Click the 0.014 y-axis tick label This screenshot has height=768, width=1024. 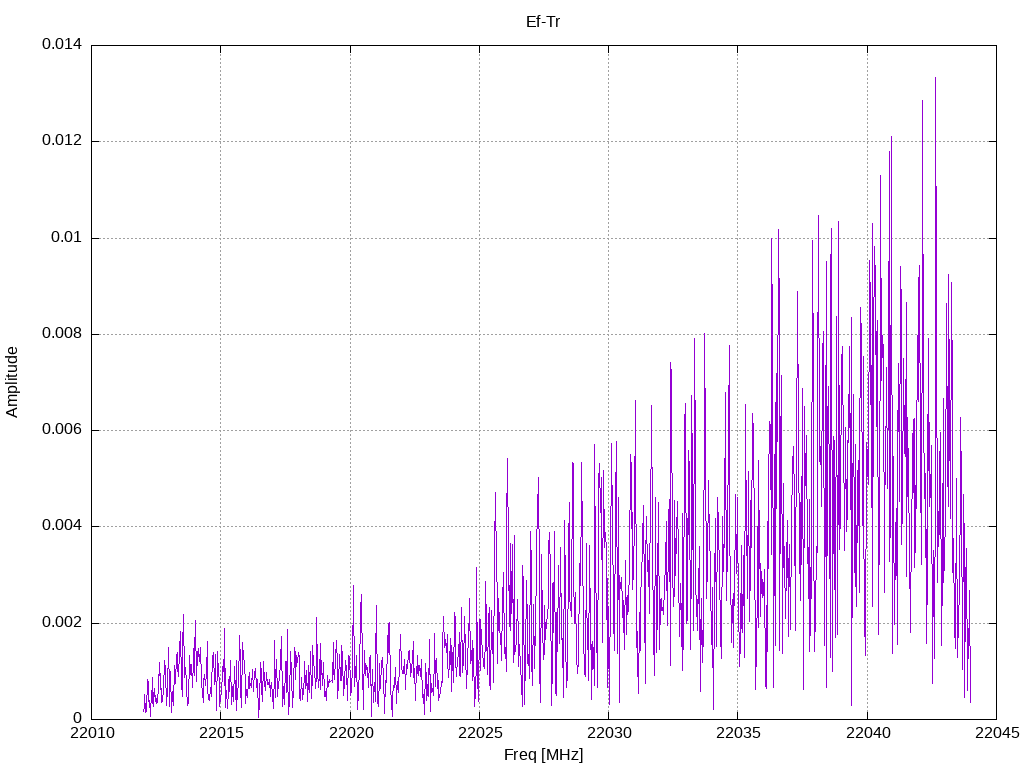click(61, 45)
